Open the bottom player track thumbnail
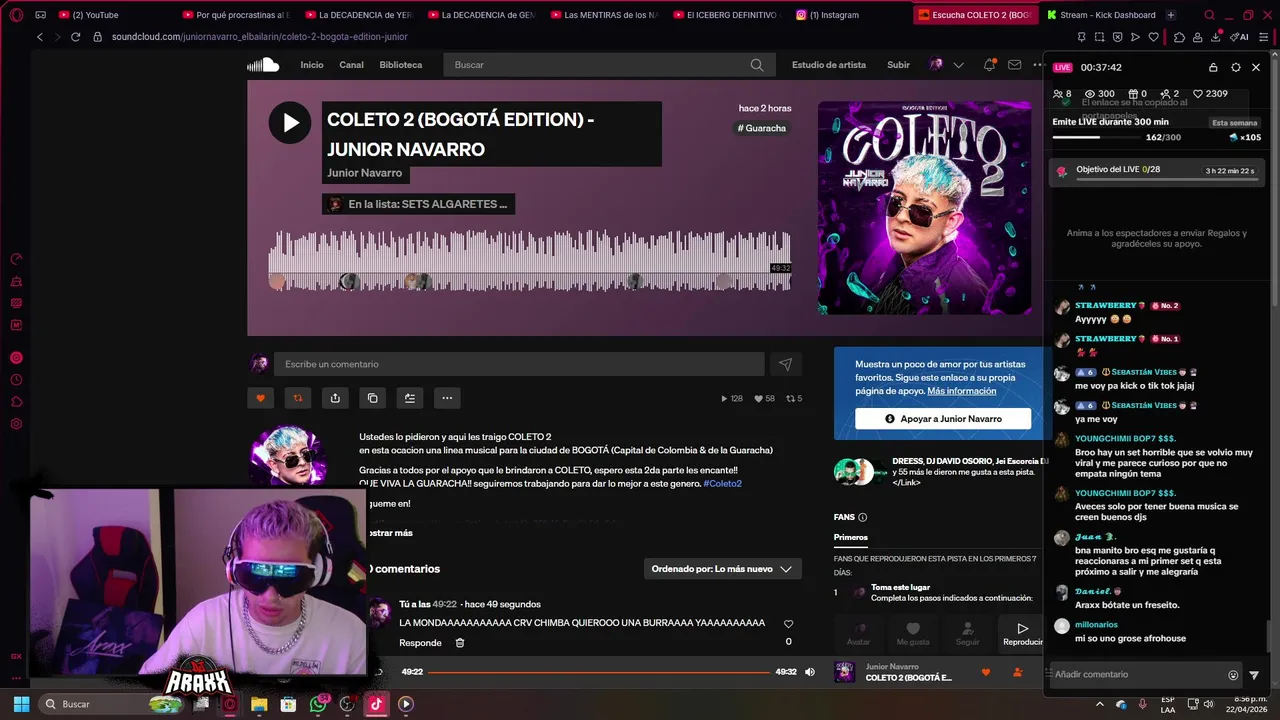The image size is (1280, 720). [x=845, y=672]
